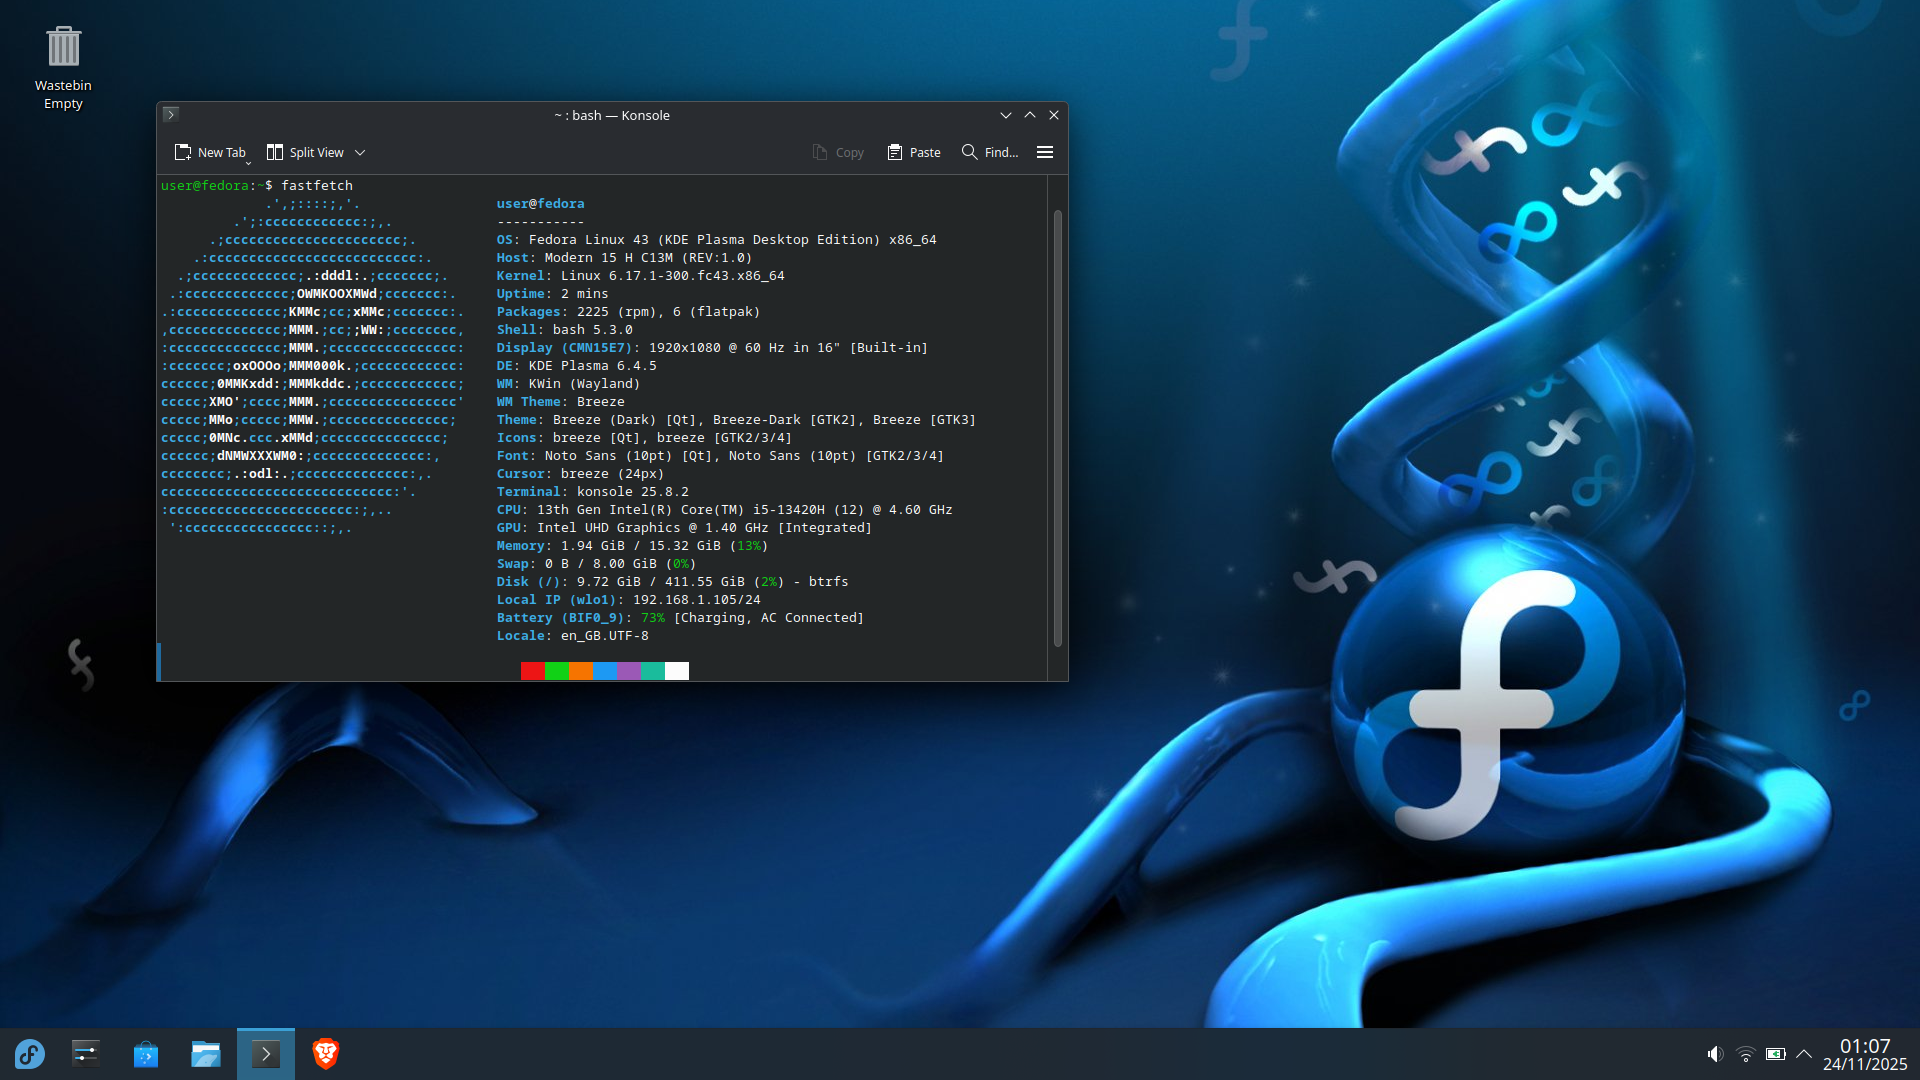This screenshot has width=1920, height=1080.
Task: Open the volume control in the system tray
Action: 1715,1054
